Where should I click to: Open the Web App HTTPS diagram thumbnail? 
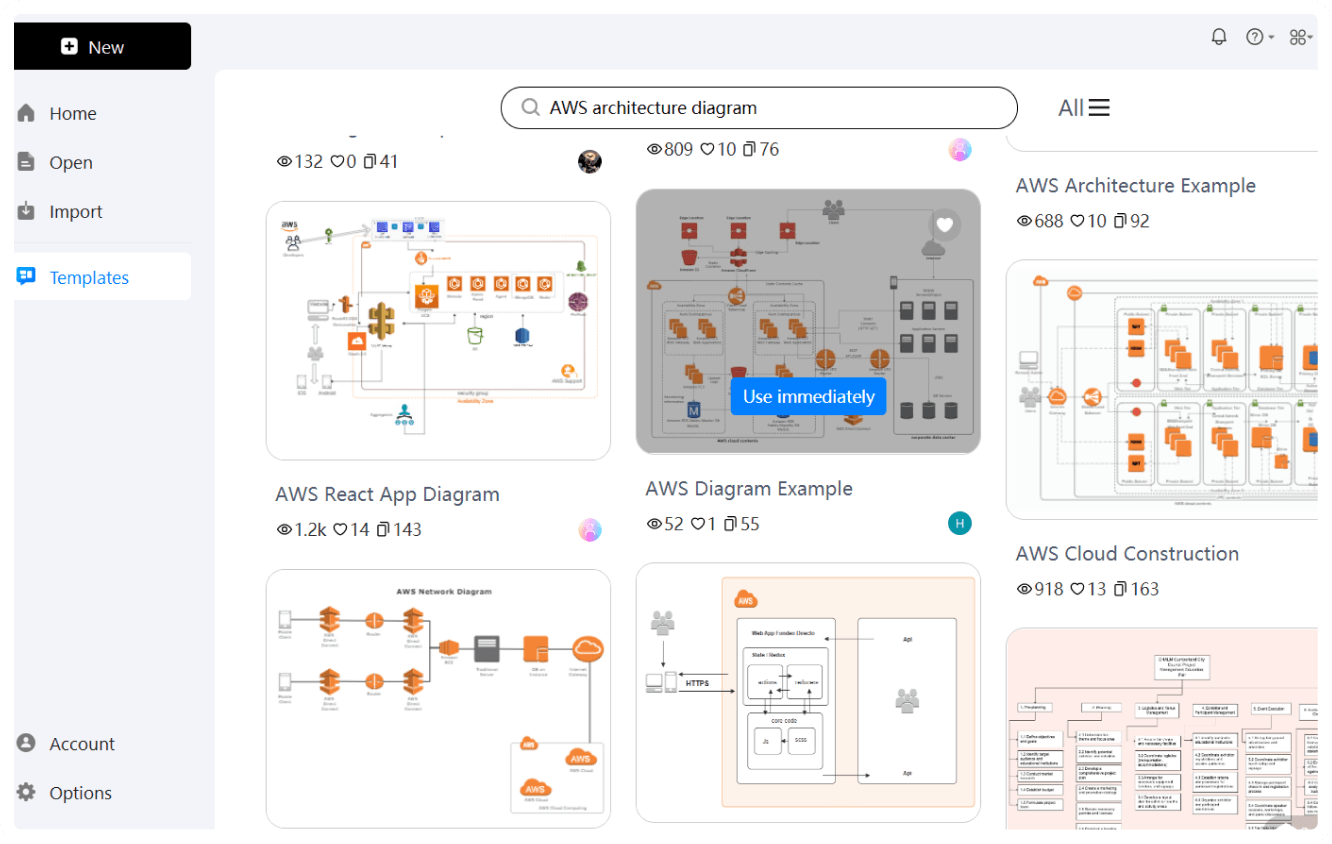(808, 692)
